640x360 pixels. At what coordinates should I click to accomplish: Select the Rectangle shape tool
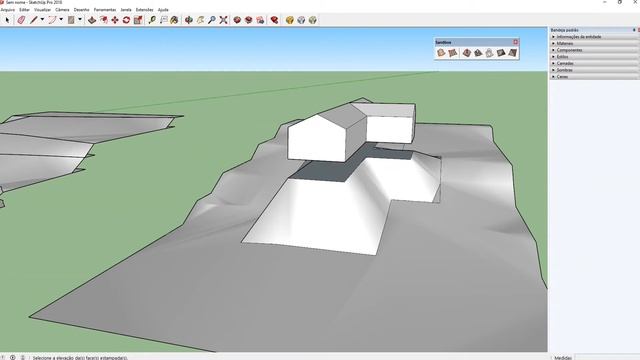(x=71, y=20)
